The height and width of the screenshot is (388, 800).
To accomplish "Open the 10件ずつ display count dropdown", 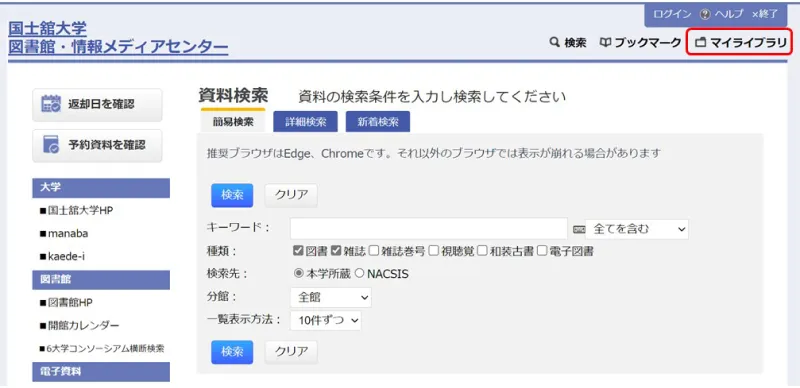I will [326, 320].
